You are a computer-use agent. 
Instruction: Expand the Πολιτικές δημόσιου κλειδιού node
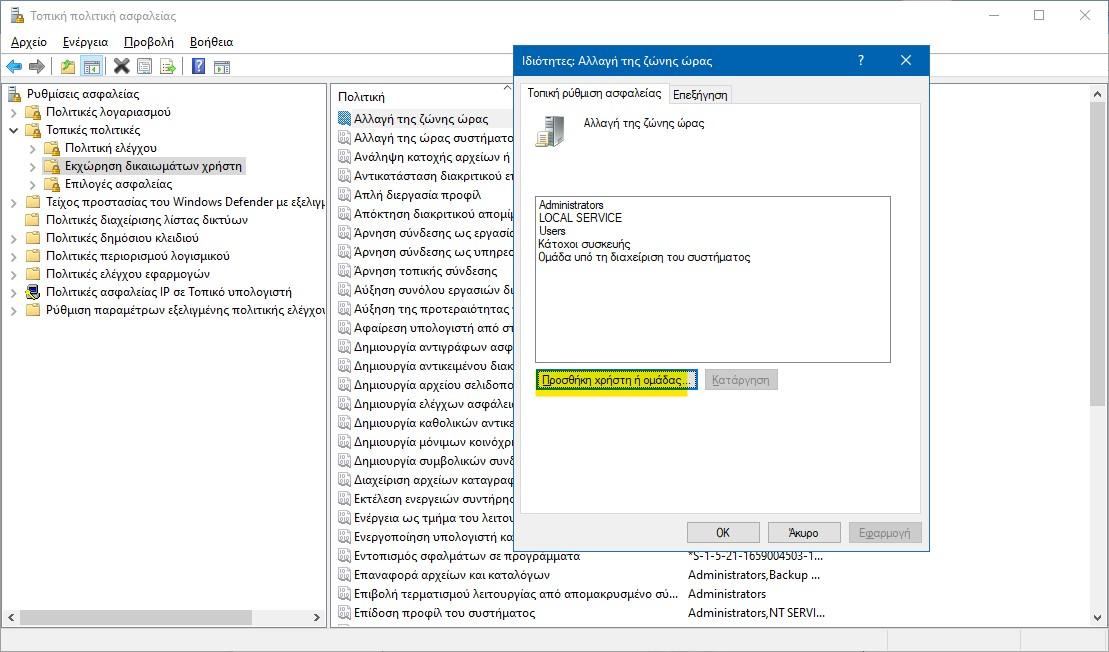13,238
